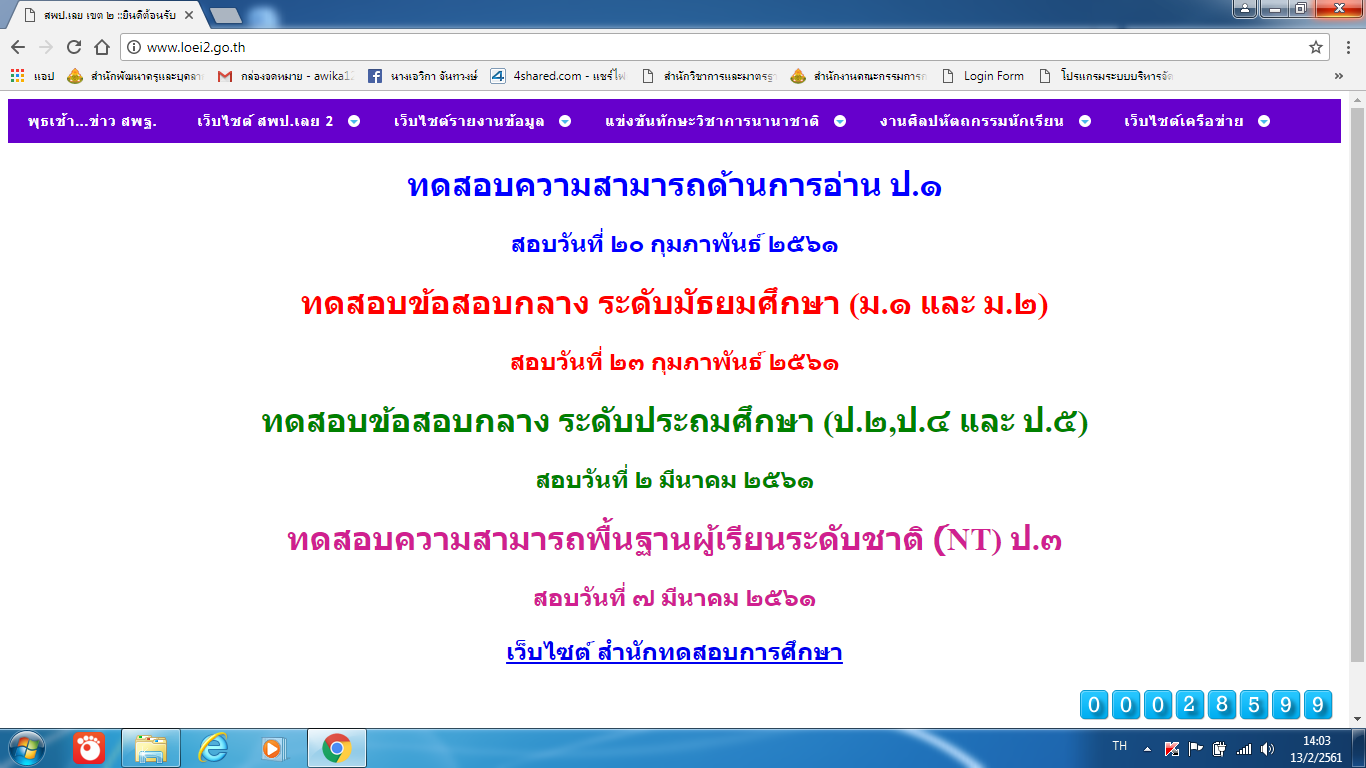Go back using the back arrow

[18, 47]
